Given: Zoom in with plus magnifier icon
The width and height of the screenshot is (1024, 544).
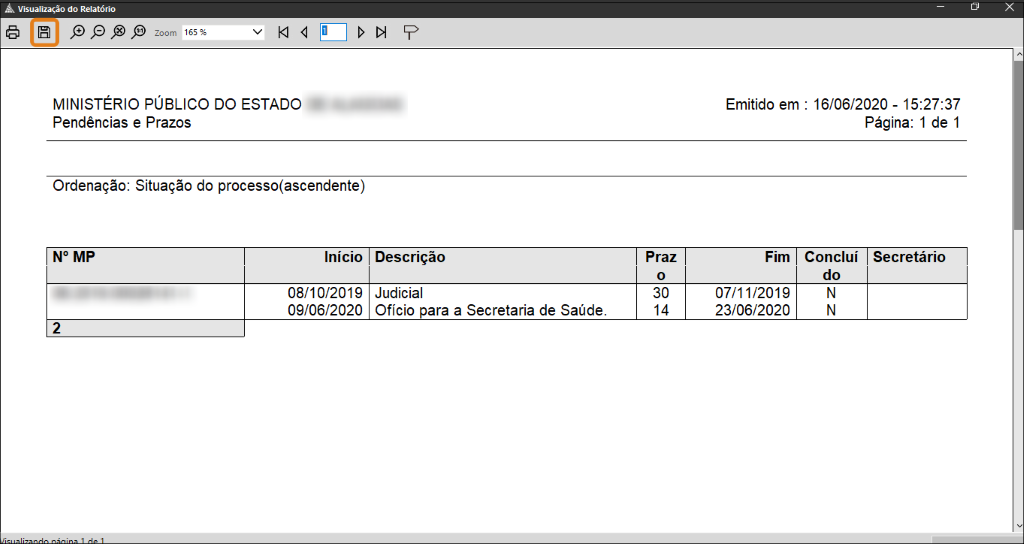Looking at the screenshot, I should [x=78, y=32].
